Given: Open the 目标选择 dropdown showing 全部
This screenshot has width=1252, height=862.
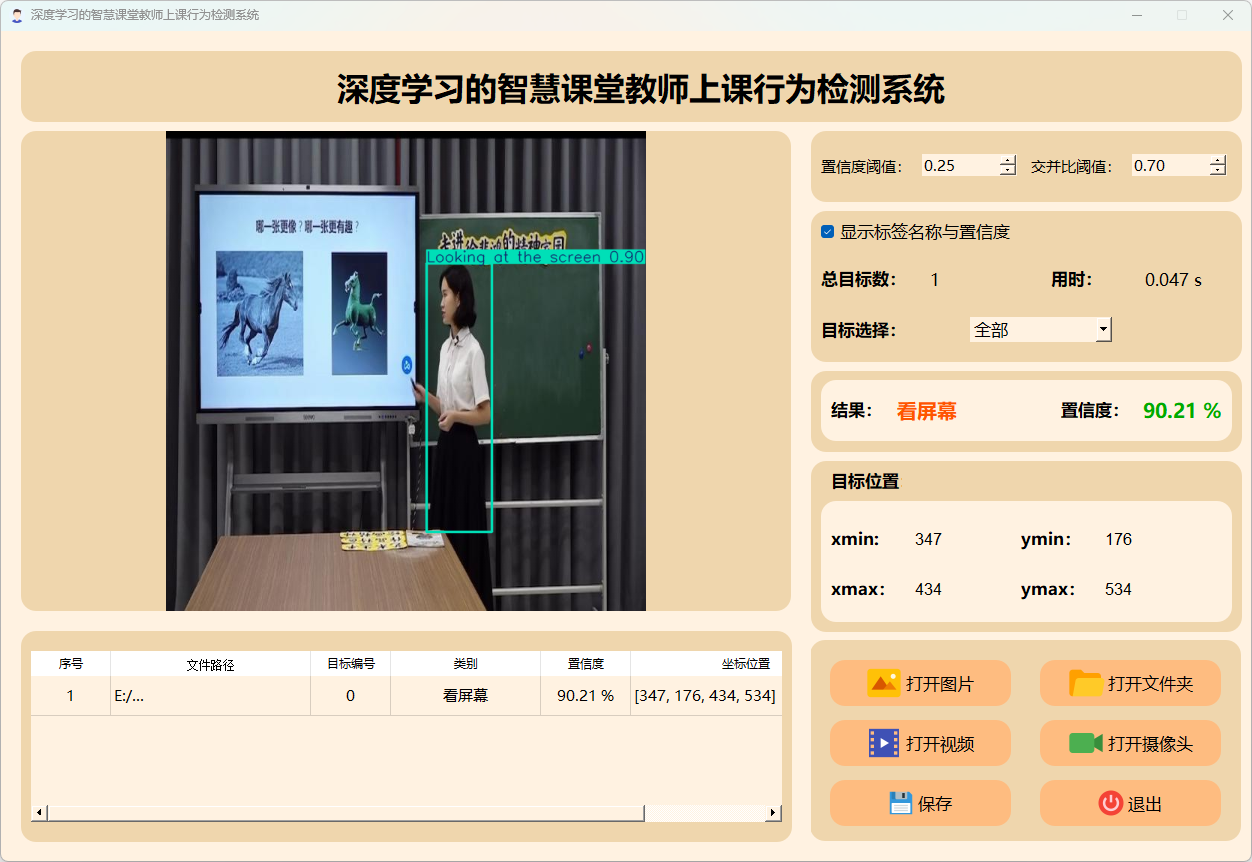Looking at the screenshot, I should pos(1040,329).
